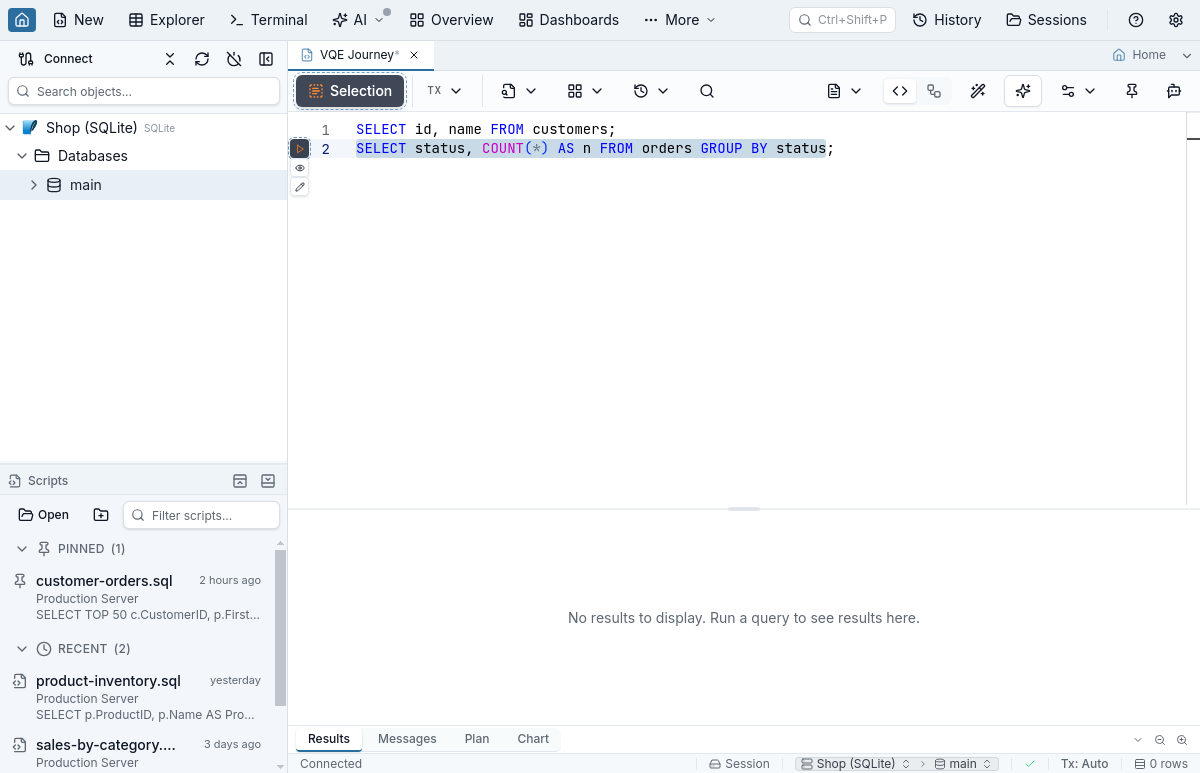This screenshot has height=773, width=1200.
Task: Click the green checkmark status icon
Action: pyautogui.click(x=1030, y=764)
